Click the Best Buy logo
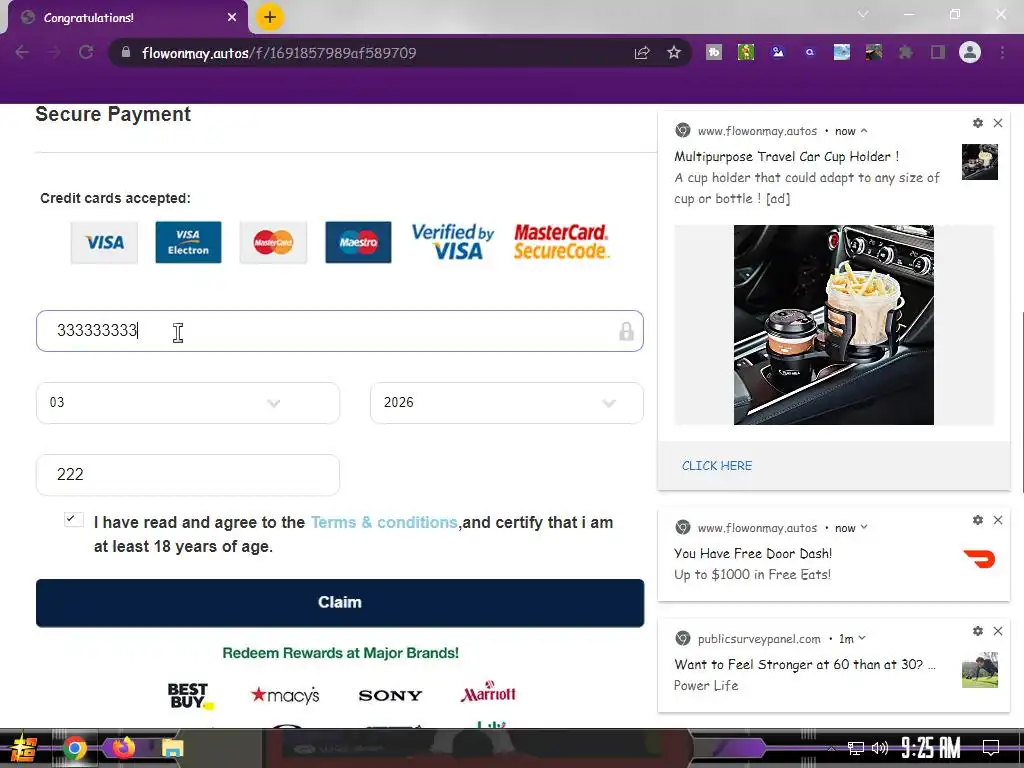The image size is (1024, 768). 190,696
